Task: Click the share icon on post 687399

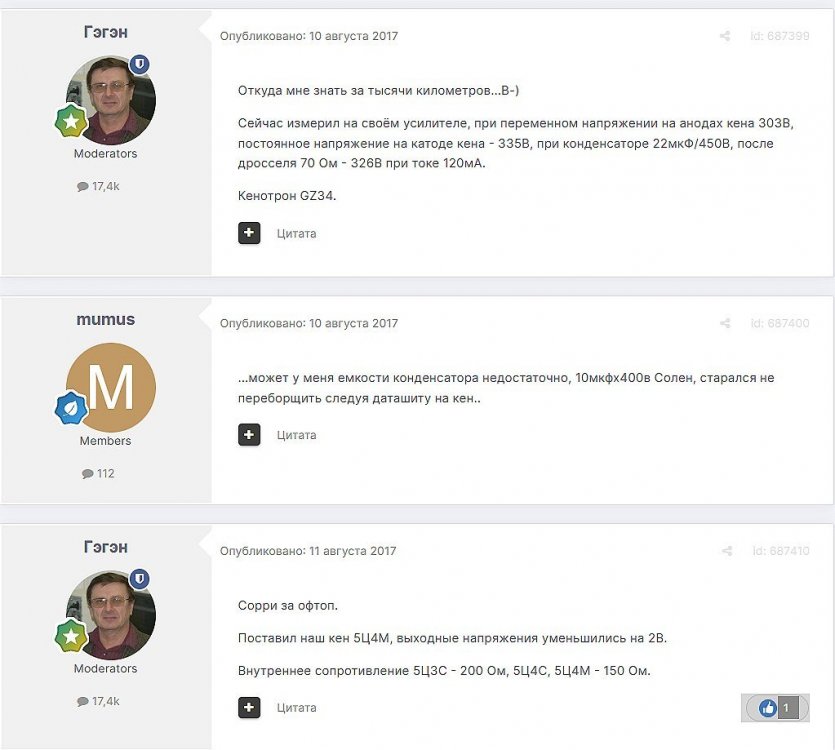Action: tap(725, 36)
